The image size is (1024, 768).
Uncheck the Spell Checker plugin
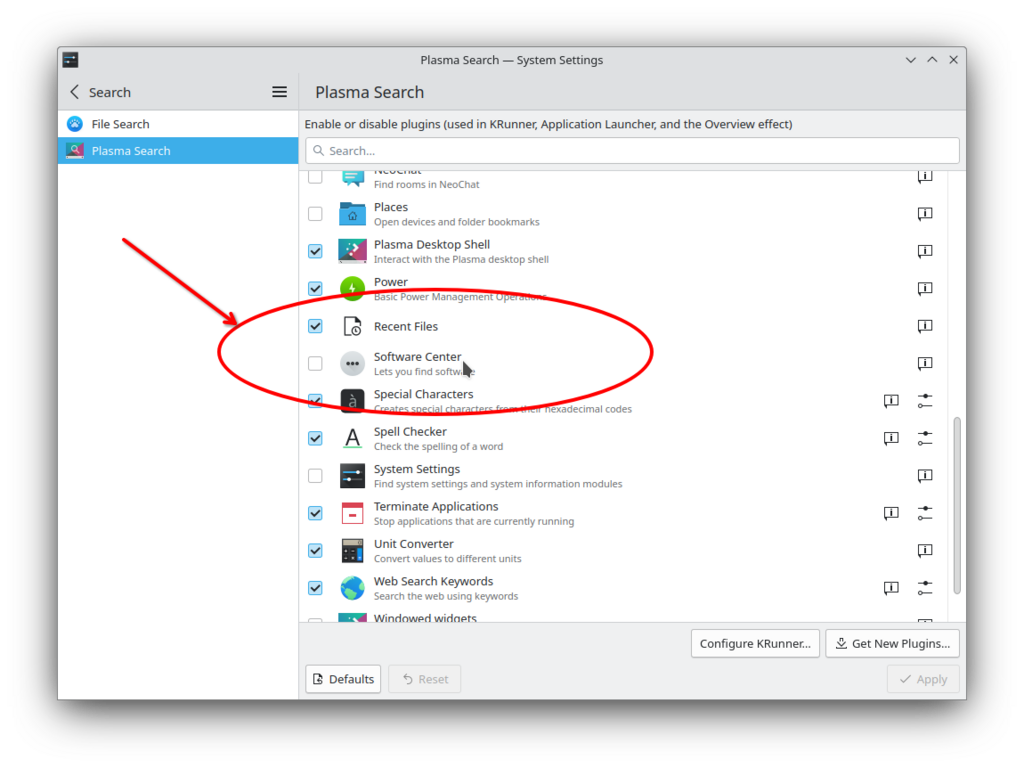pos(315,438)
